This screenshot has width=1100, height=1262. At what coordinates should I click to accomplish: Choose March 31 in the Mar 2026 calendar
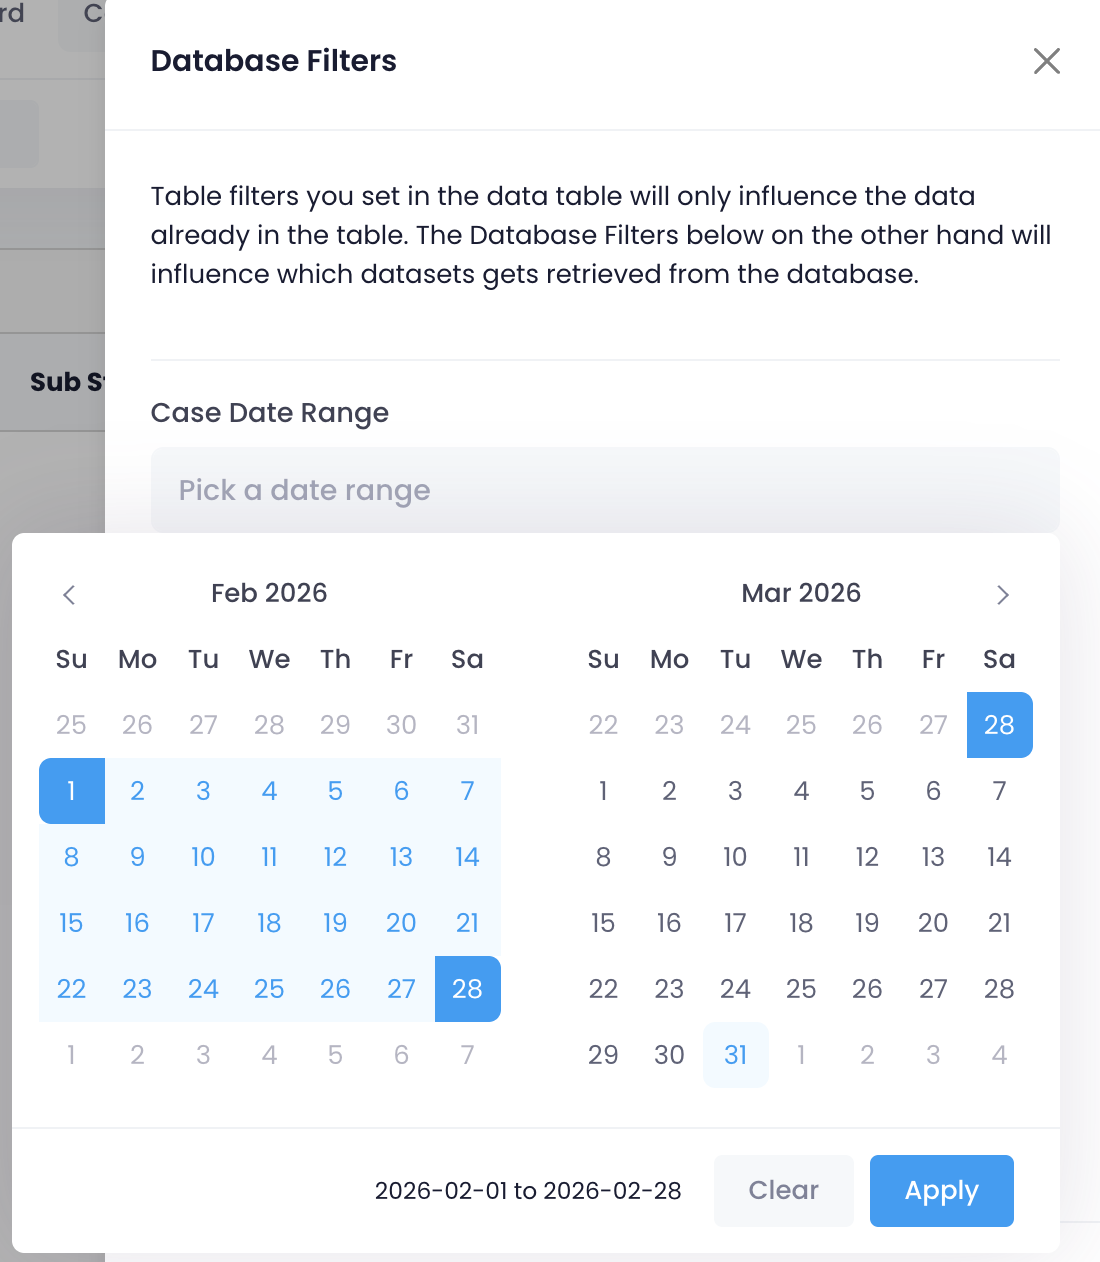point(735,1055)
